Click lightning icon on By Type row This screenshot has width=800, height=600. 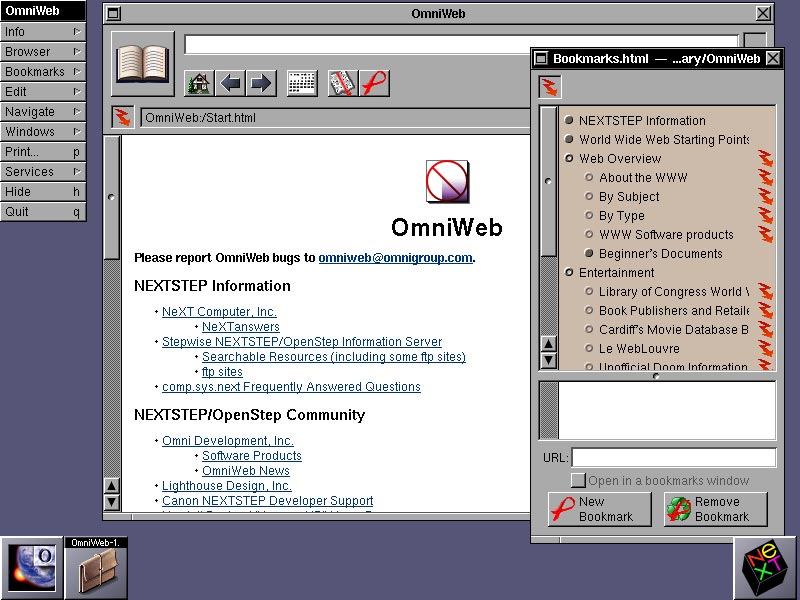click(x=765, y=215)
